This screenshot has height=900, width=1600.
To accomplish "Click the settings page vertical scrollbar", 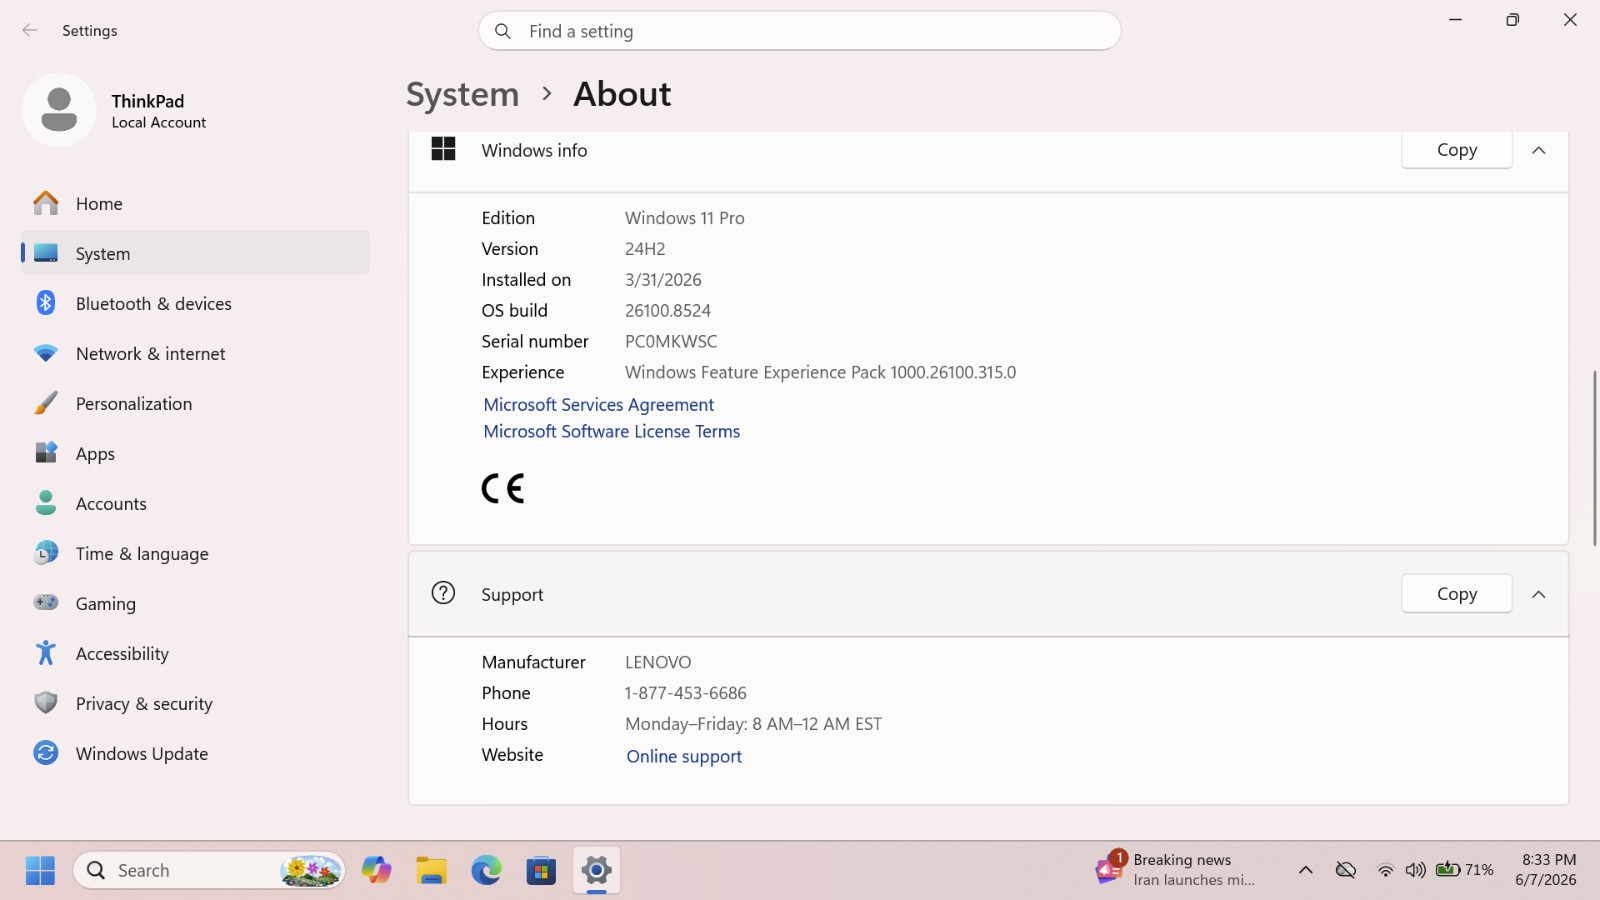I will pyautogui.click(x=1594, y=458).
